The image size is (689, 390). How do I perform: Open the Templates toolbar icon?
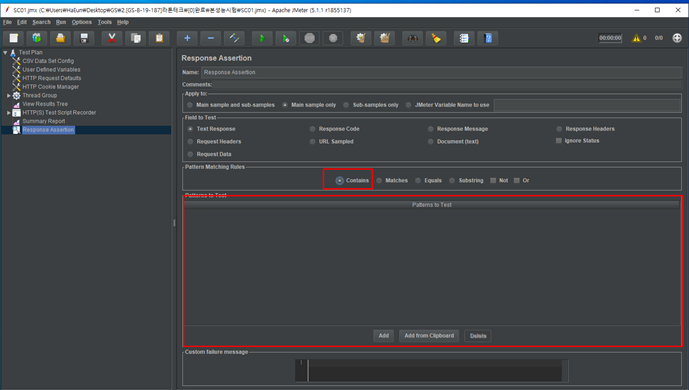tap(37, 38)
